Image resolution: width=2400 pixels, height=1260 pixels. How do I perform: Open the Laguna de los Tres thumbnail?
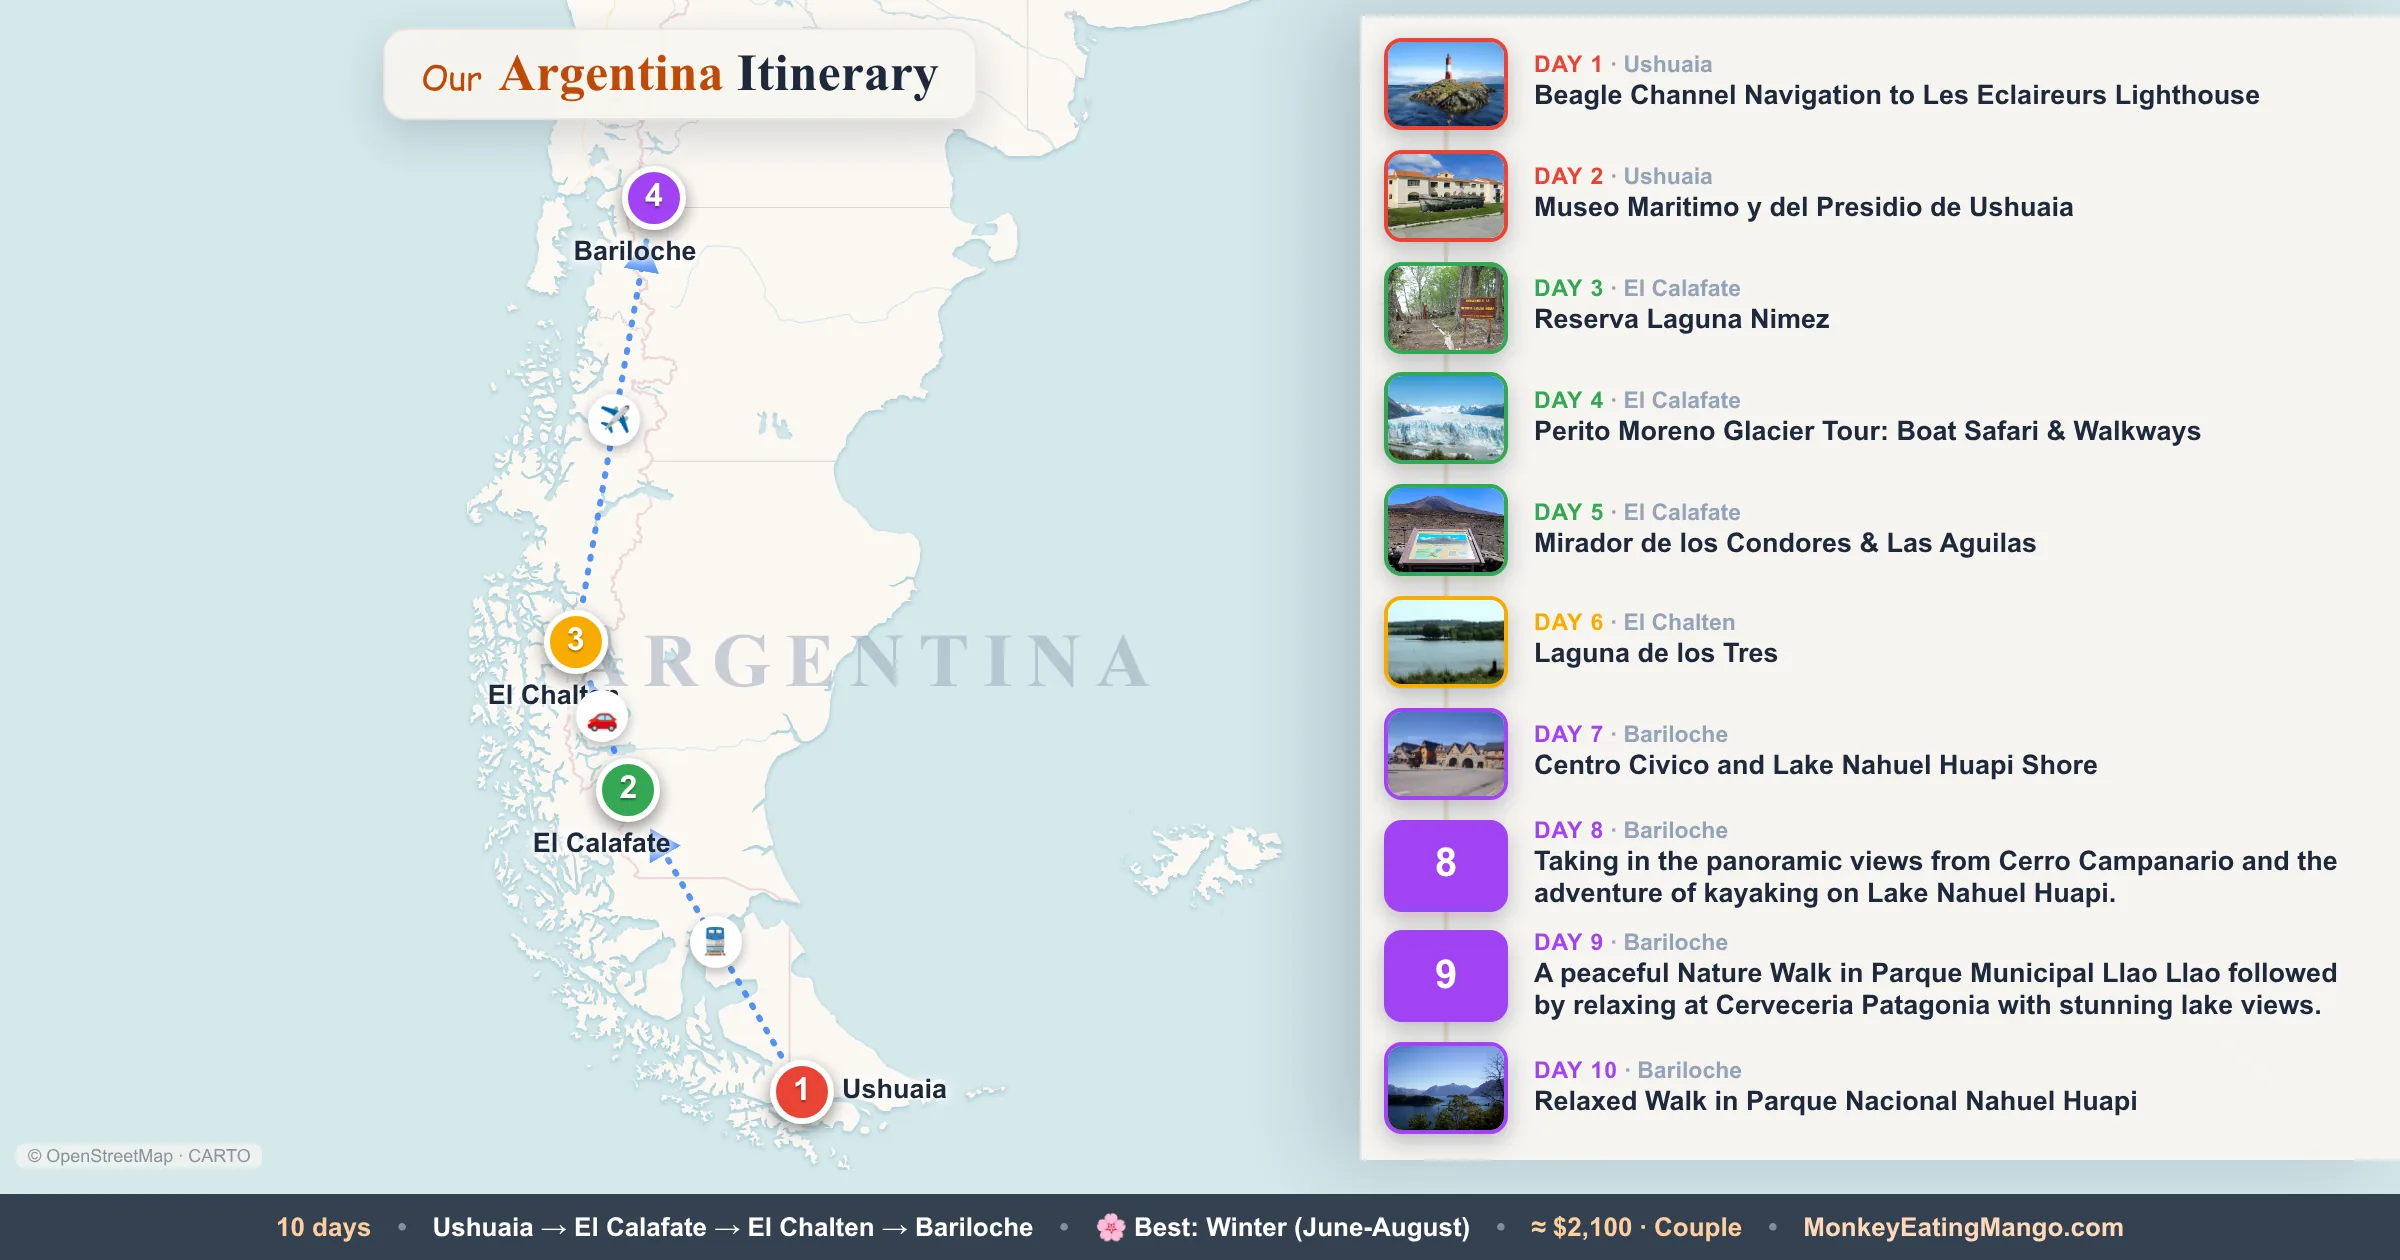click(x=1445, y=642)
